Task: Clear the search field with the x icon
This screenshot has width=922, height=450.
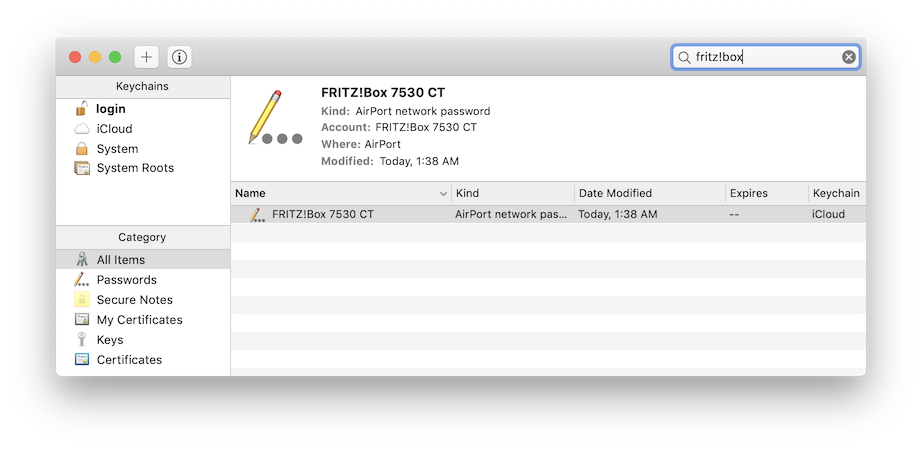Action: point(848,57)
